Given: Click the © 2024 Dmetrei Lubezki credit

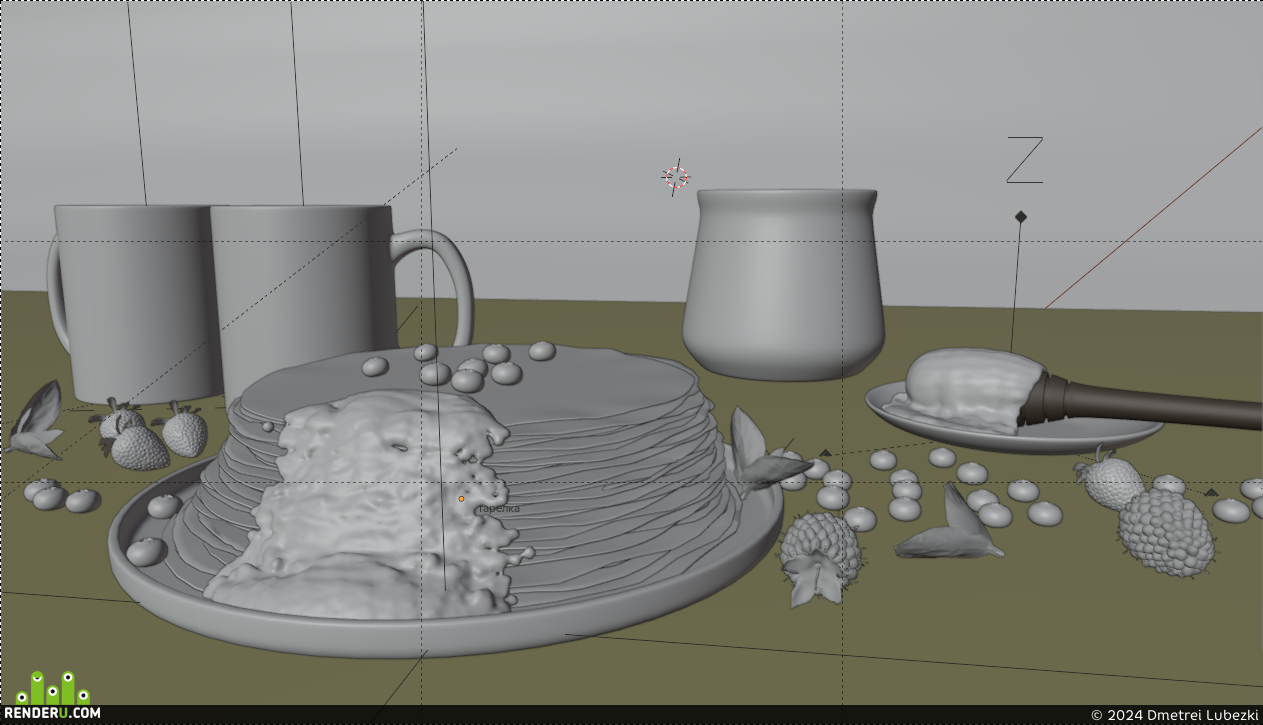Looking at the screenshot, I should coord(1174,715).
